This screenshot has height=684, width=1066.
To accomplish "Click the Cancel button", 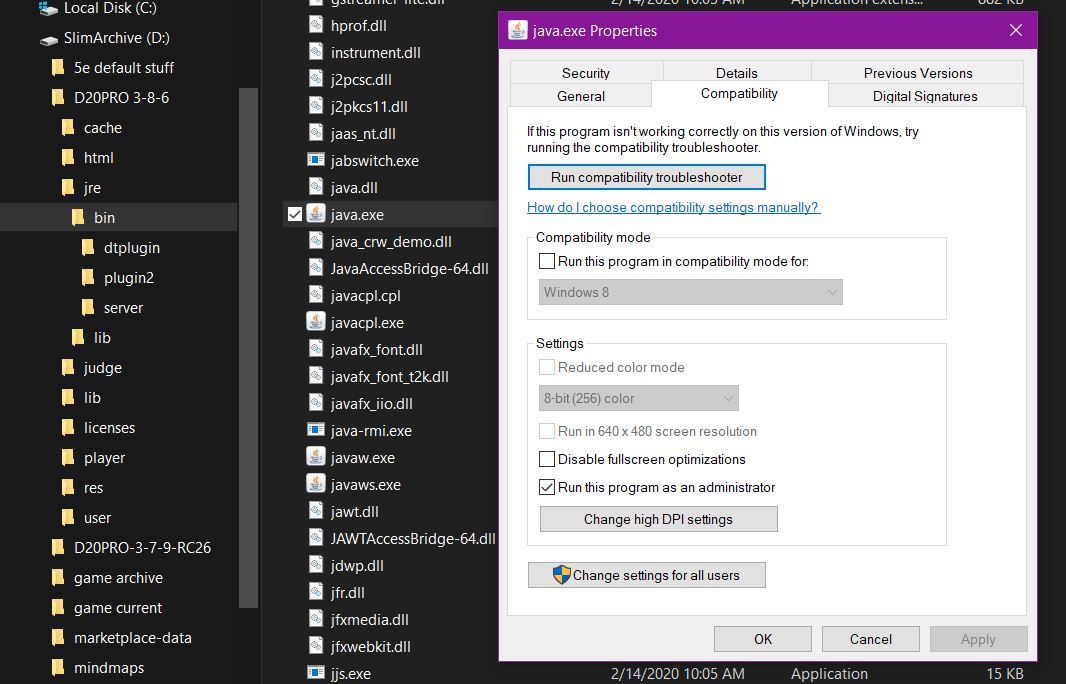I will (x=870, y=639).
